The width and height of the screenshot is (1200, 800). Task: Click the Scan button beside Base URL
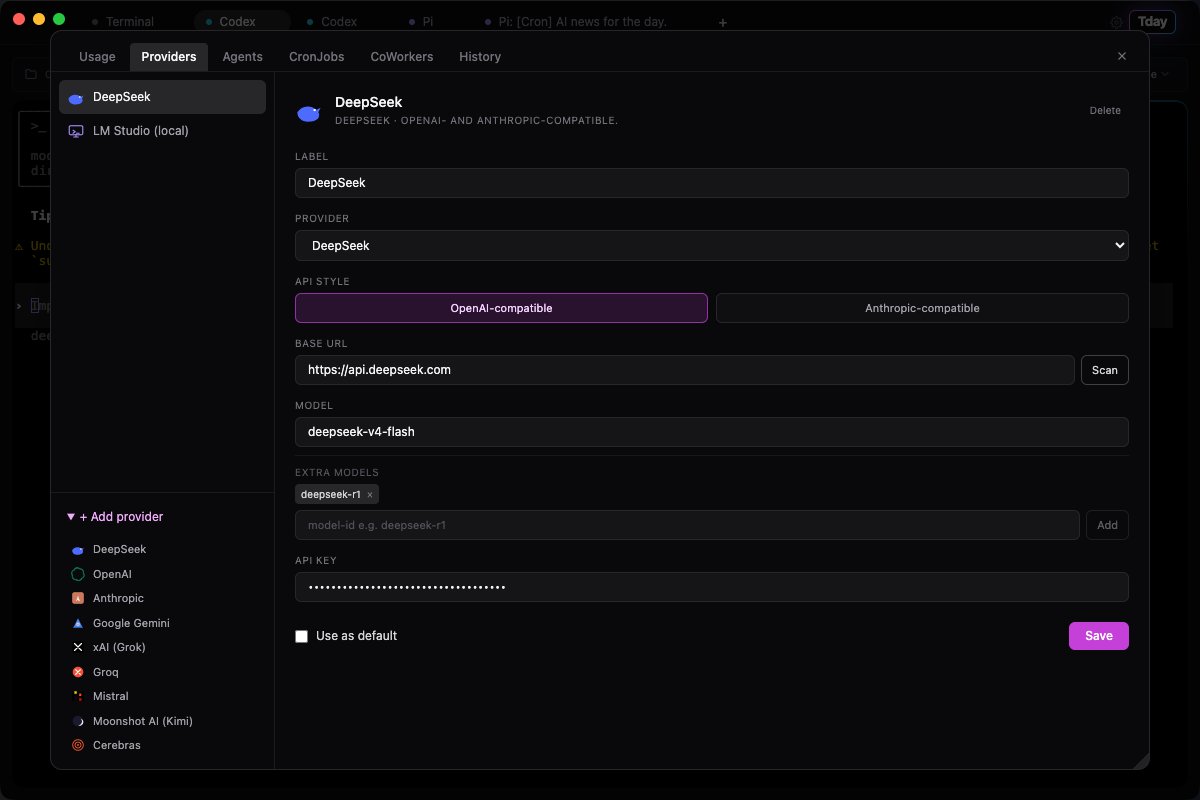(1105, 370)
